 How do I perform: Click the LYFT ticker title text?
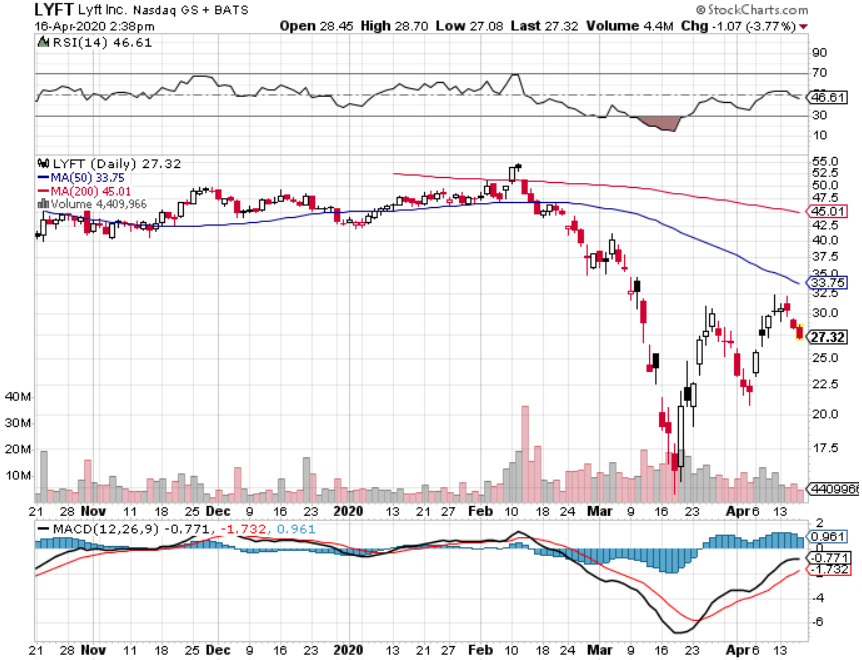coord(53,9)
